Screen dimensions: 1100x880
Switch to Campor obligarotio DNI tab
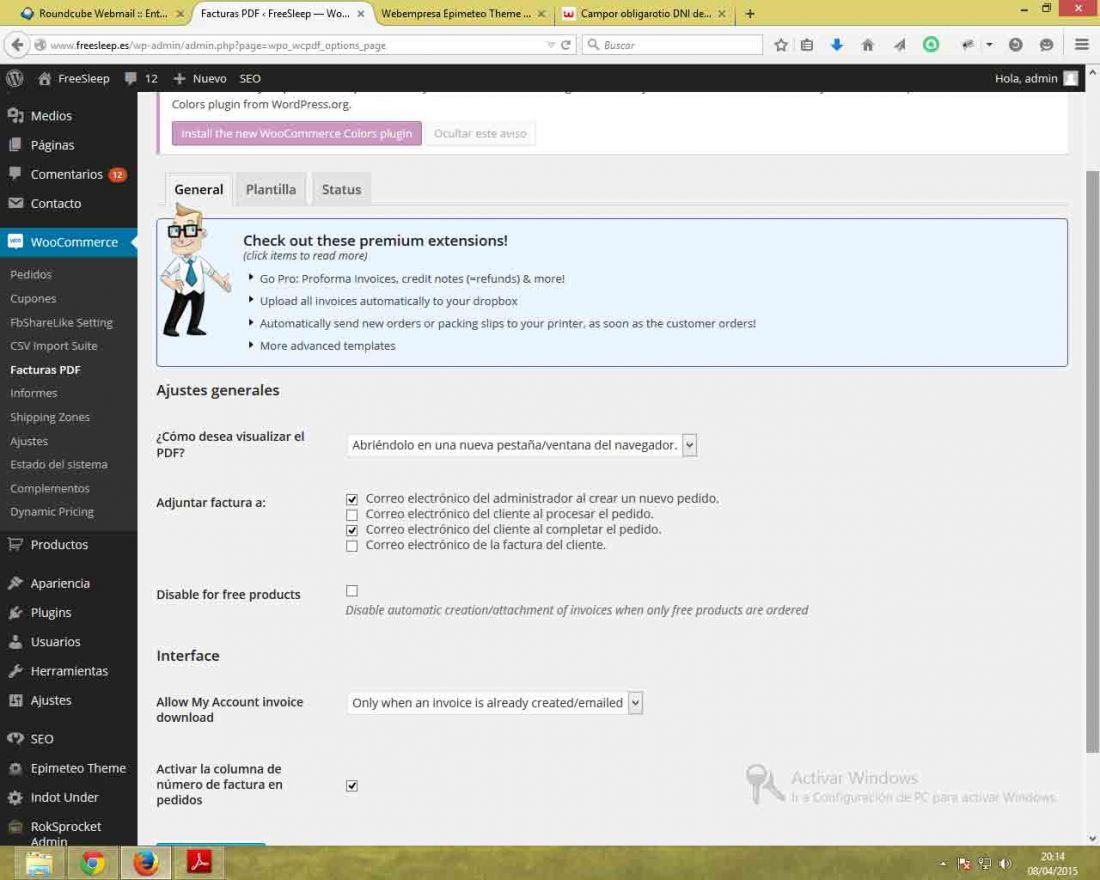645,13
